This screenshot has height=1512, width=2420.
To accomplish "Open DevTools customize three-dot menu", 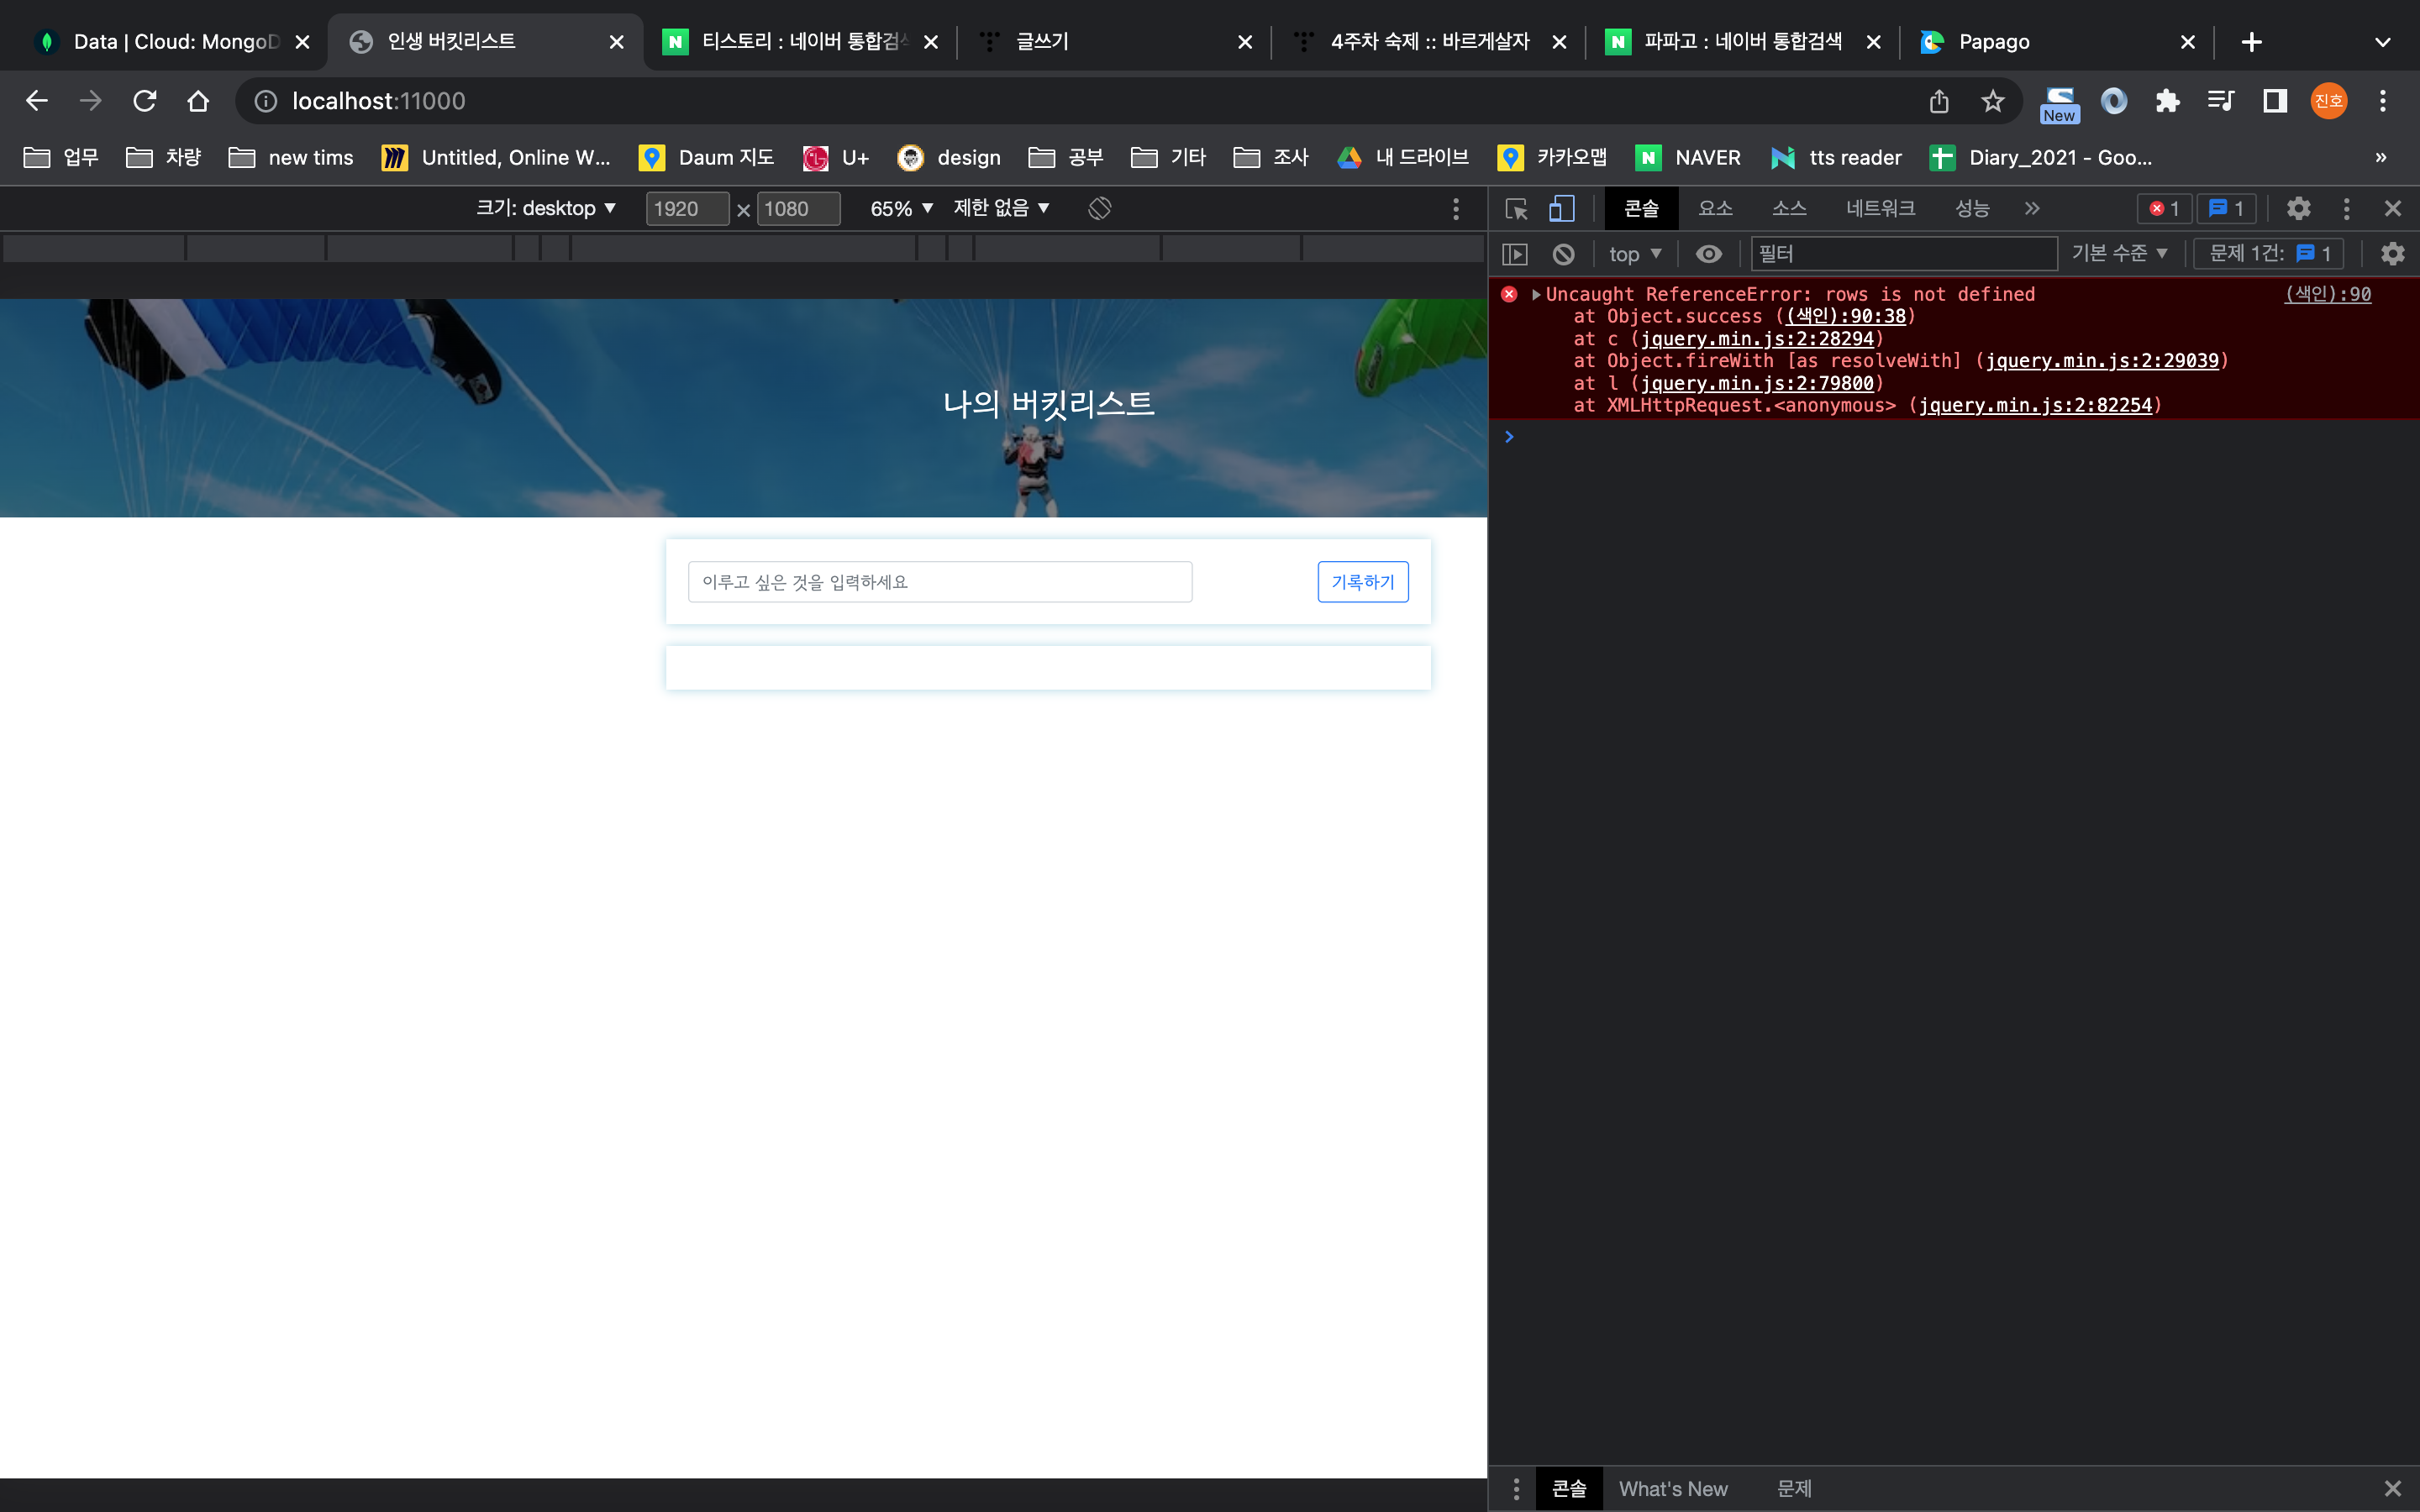I will (x=2346, y=208).
